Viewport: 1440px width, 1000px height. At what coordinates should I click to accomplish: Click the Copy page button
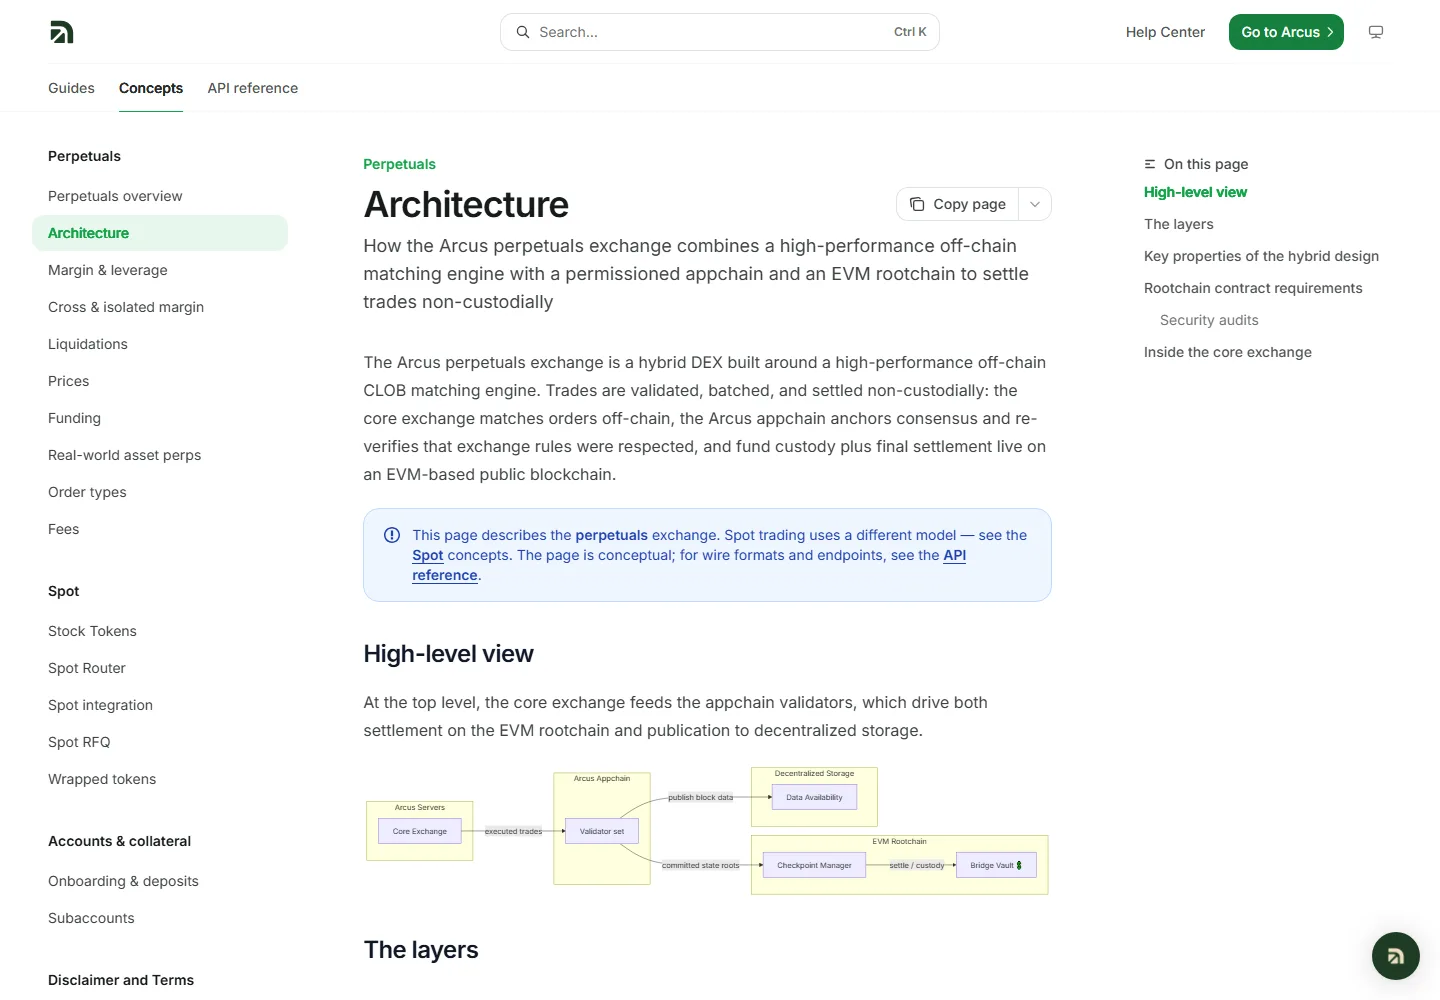958,204
